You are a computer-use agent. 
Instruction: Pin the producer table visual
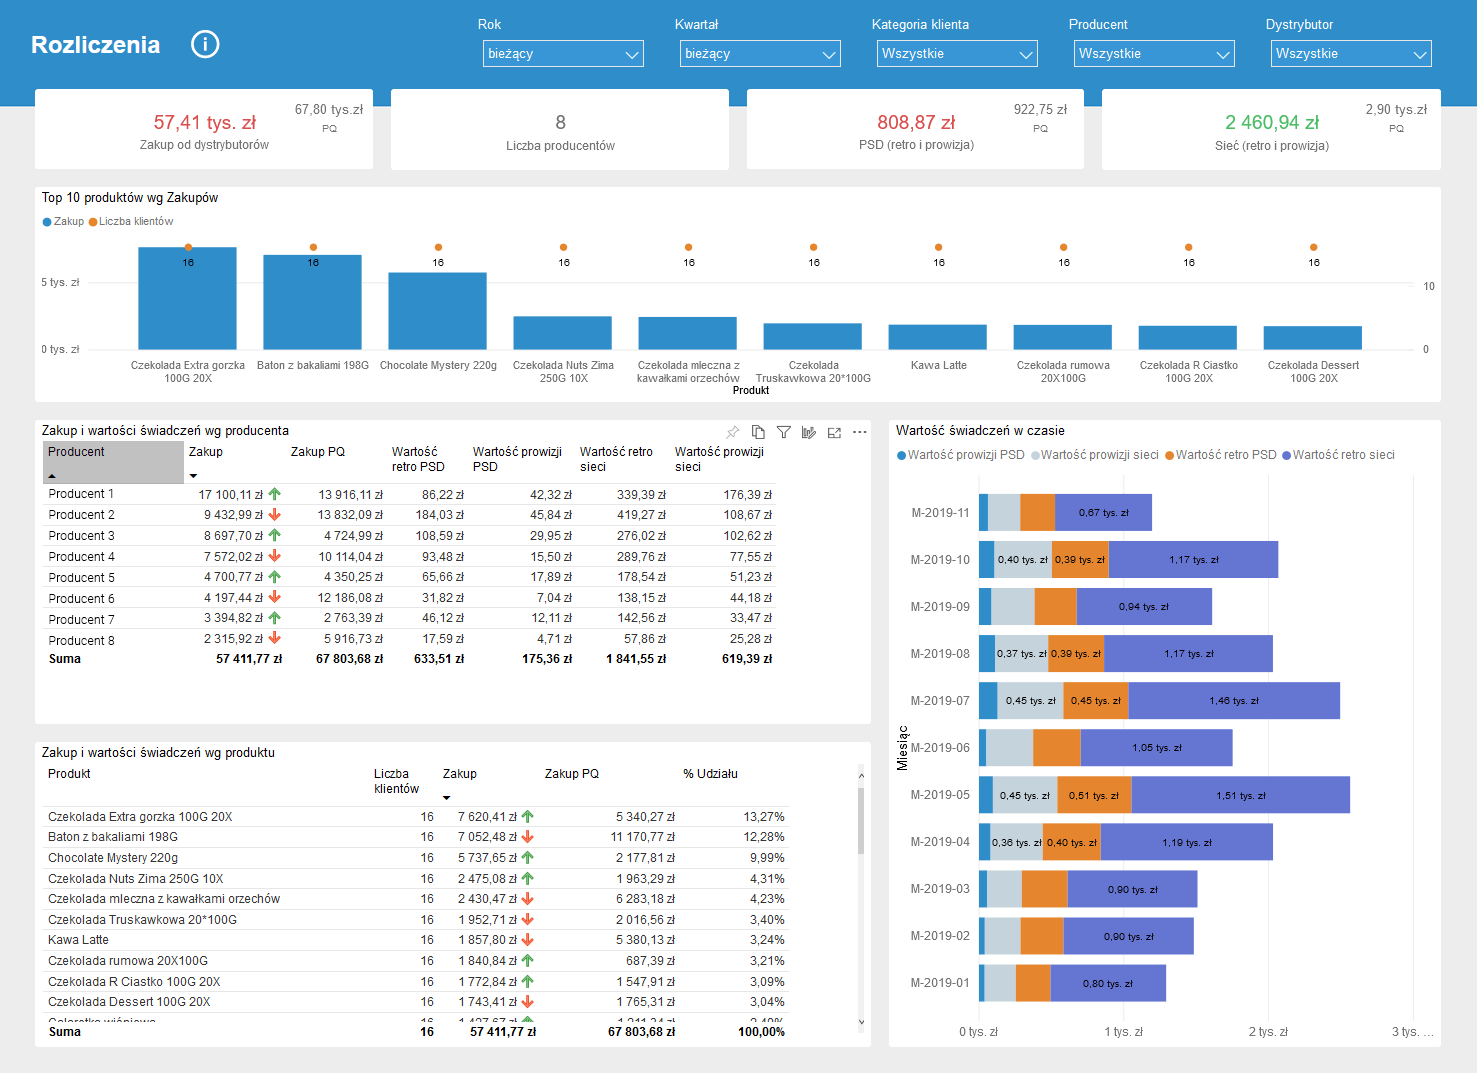pyautogui.click(x=733, y=432)
